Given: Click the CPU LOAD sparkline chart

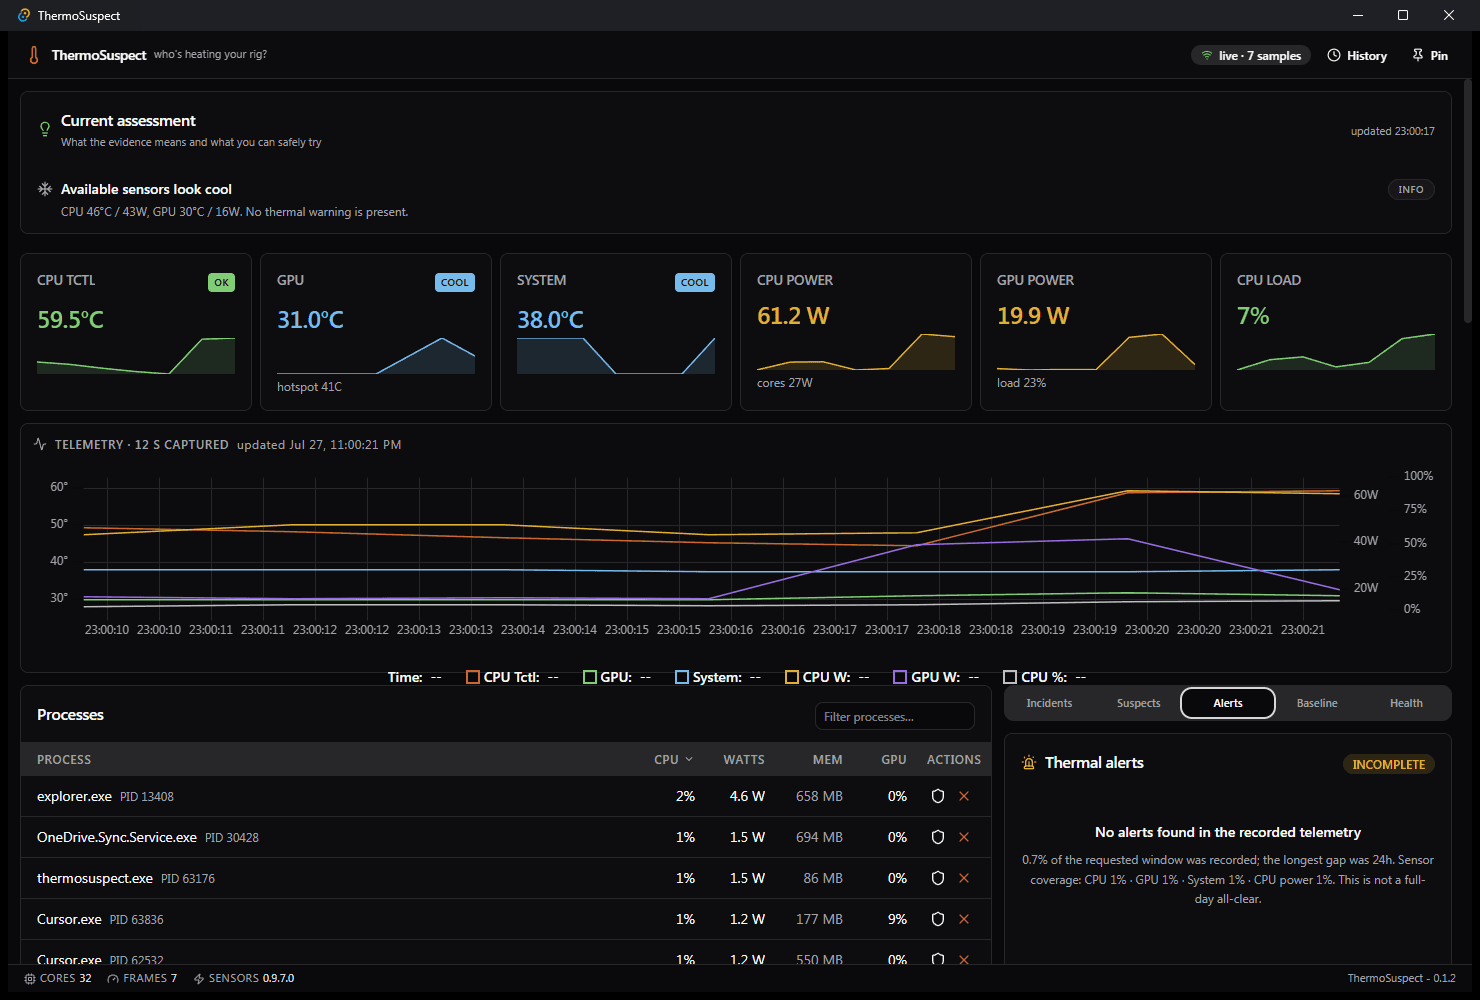Looking at the screenshot, I should click(x=1336, y=351).
